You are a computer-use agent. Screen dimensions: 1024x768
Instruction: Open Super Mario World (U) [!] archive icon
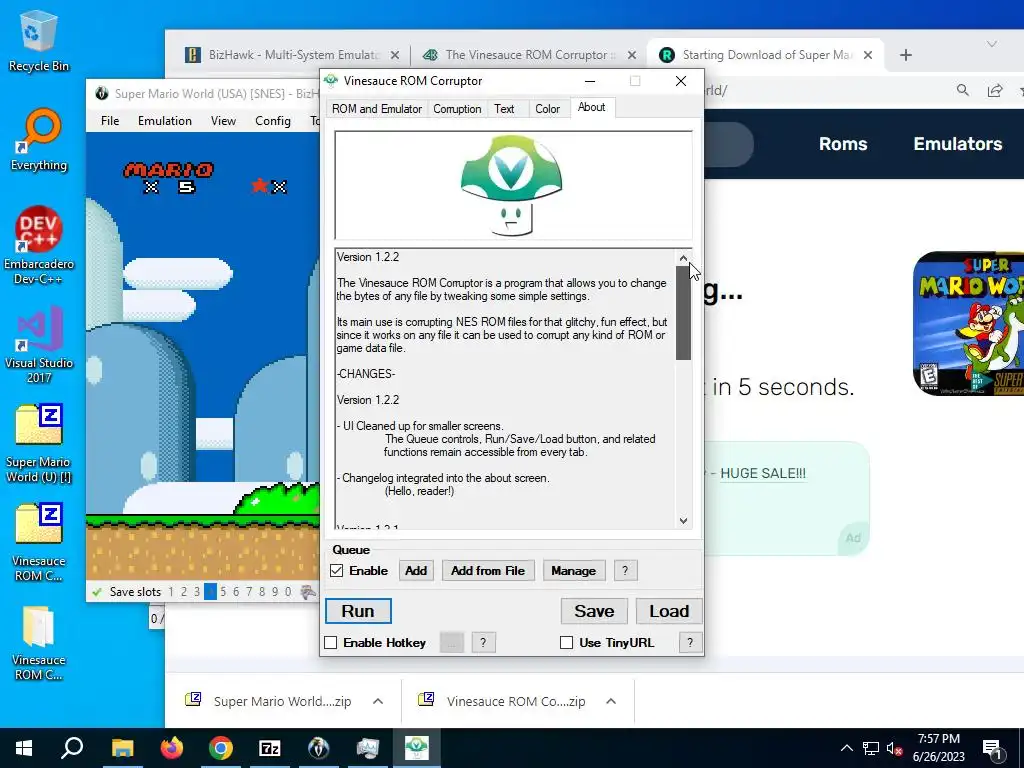39,444
